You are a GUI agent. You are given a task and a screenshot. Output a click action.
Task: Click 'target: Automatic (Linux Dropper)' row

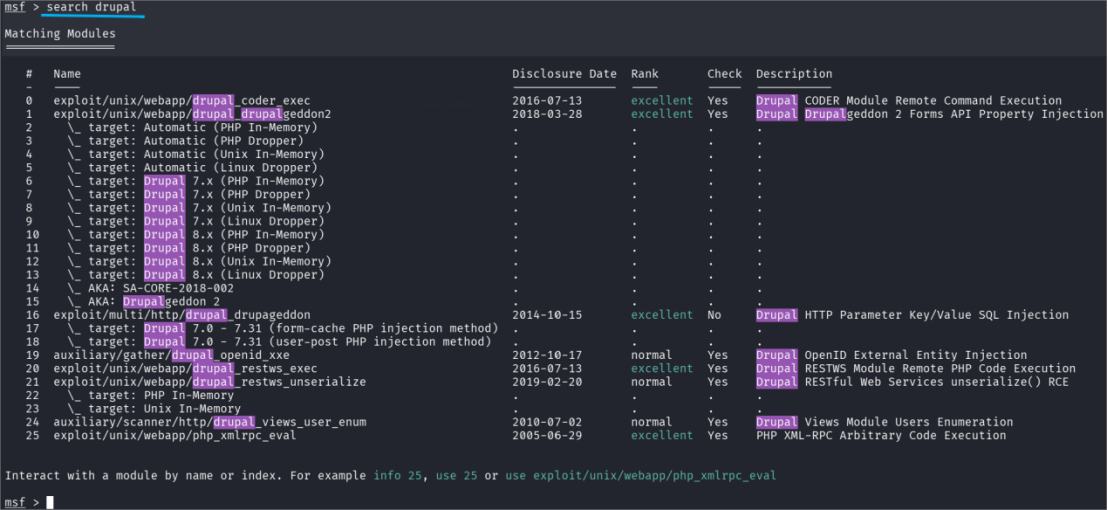pos(192,168)
